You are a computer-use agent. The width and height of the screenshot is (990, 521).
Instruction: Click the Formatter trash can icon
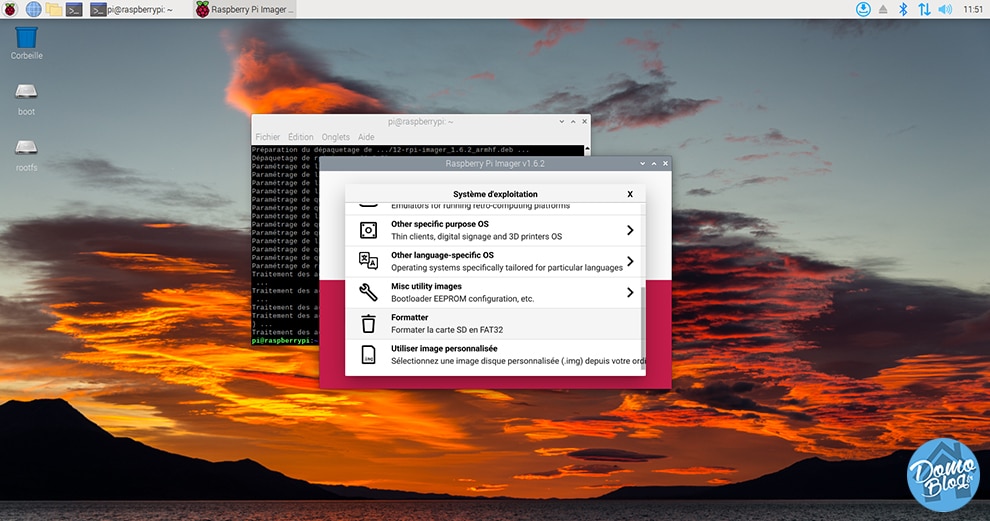[368, 323]
